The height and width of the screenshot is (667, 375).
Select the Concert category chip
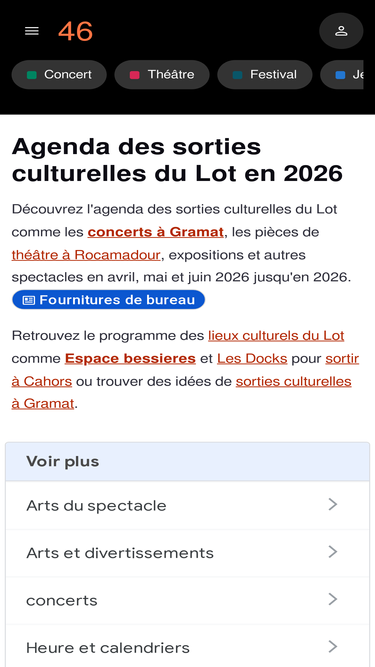pos(59,75)
